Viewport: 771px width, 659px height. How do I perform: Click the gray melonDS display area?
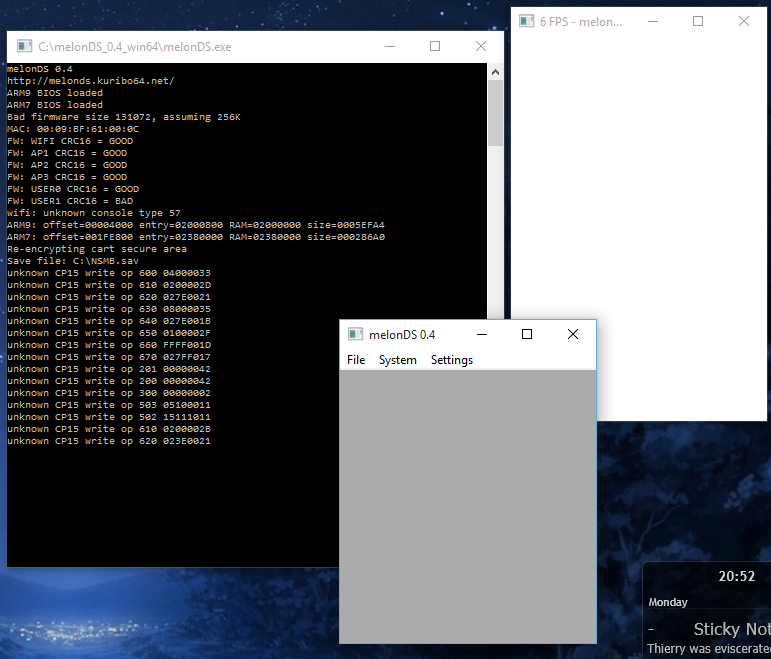pos(468,506)
